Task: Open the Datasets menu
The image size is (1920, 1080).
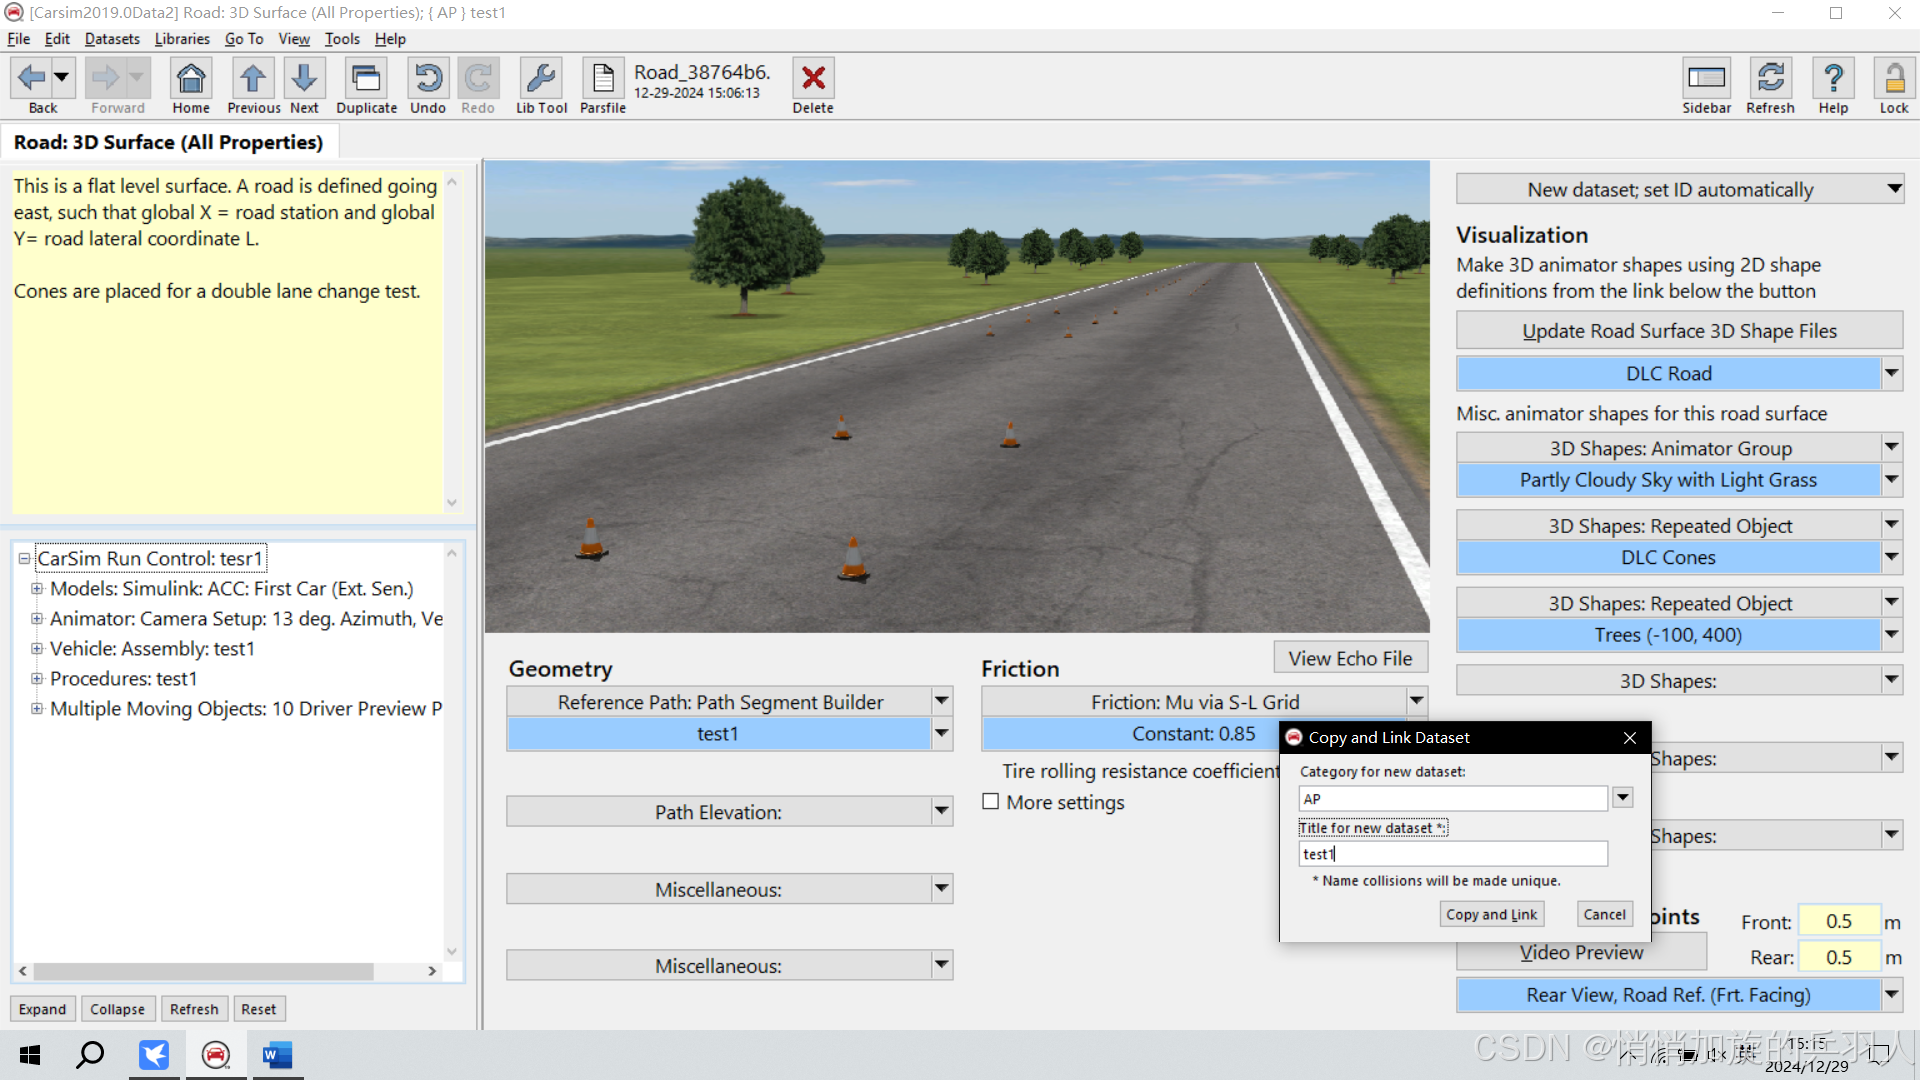Action: coord(112,39)
